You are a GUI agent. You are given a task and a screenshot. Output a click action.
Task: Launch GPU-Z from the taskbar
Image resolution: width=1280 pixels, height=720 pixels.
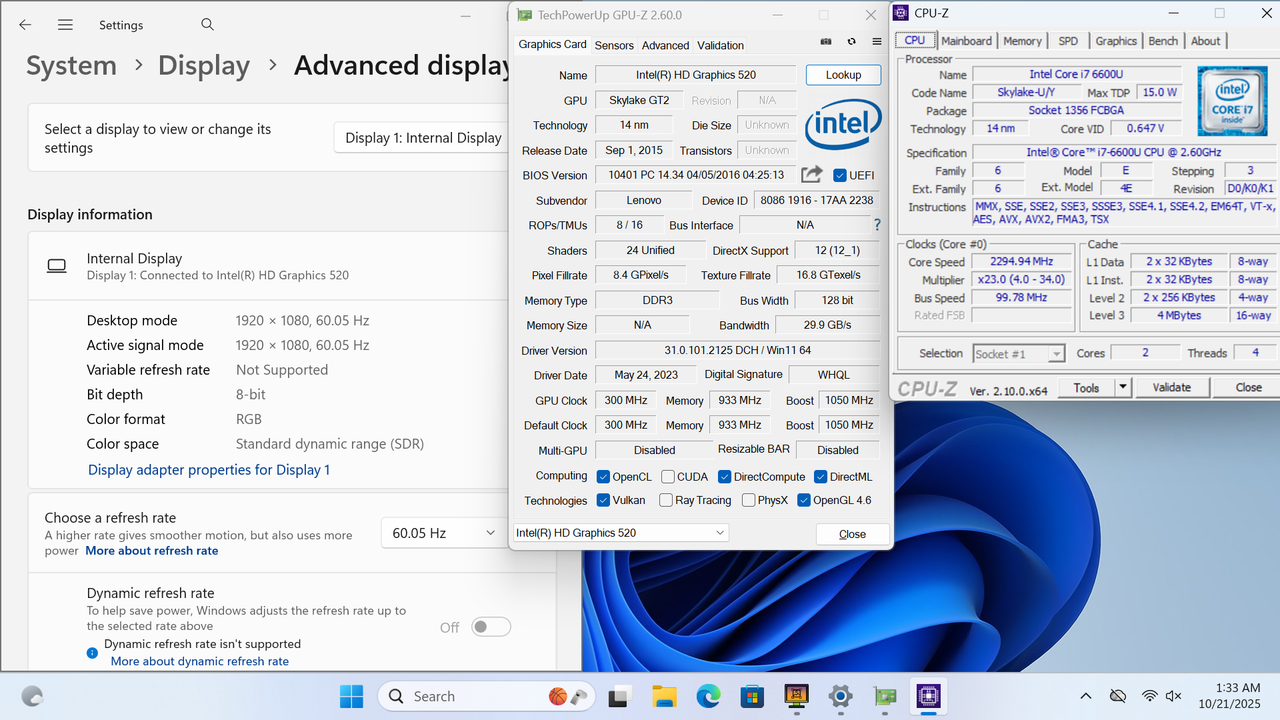pyautogui.click(x=885, y=695)
